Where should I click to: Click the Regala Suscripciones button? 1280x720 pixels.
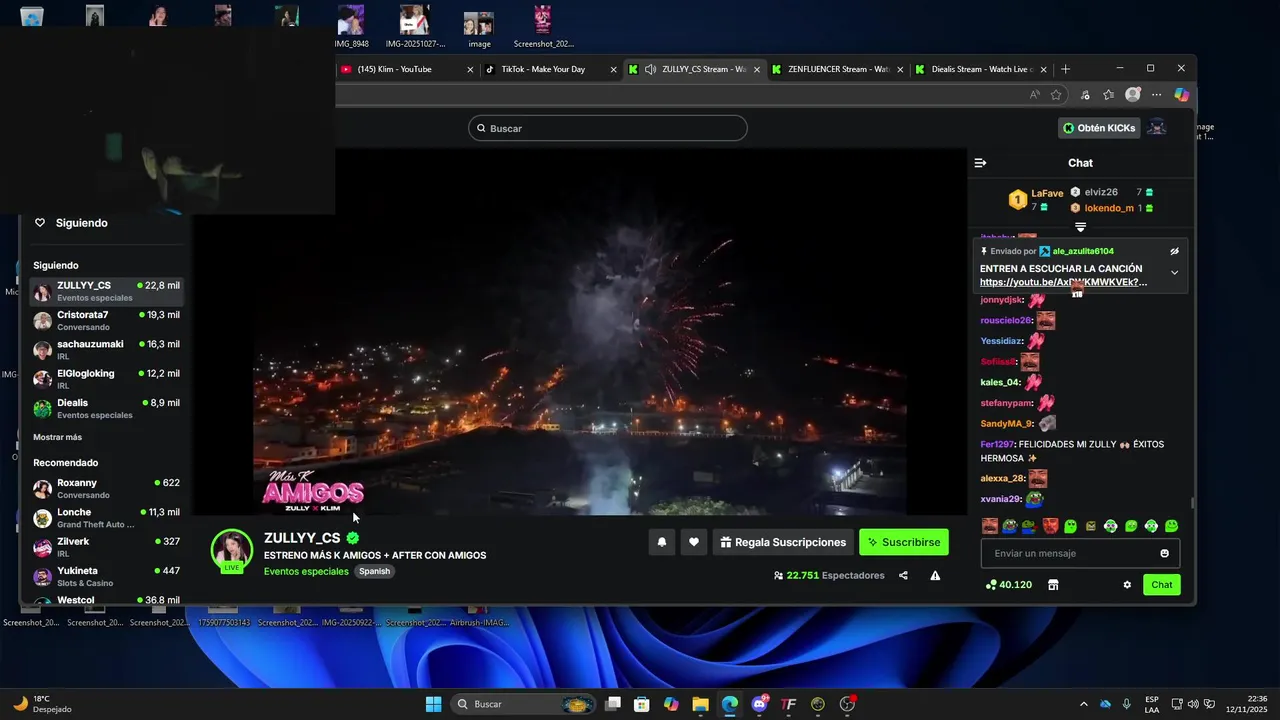pos(783,542)
